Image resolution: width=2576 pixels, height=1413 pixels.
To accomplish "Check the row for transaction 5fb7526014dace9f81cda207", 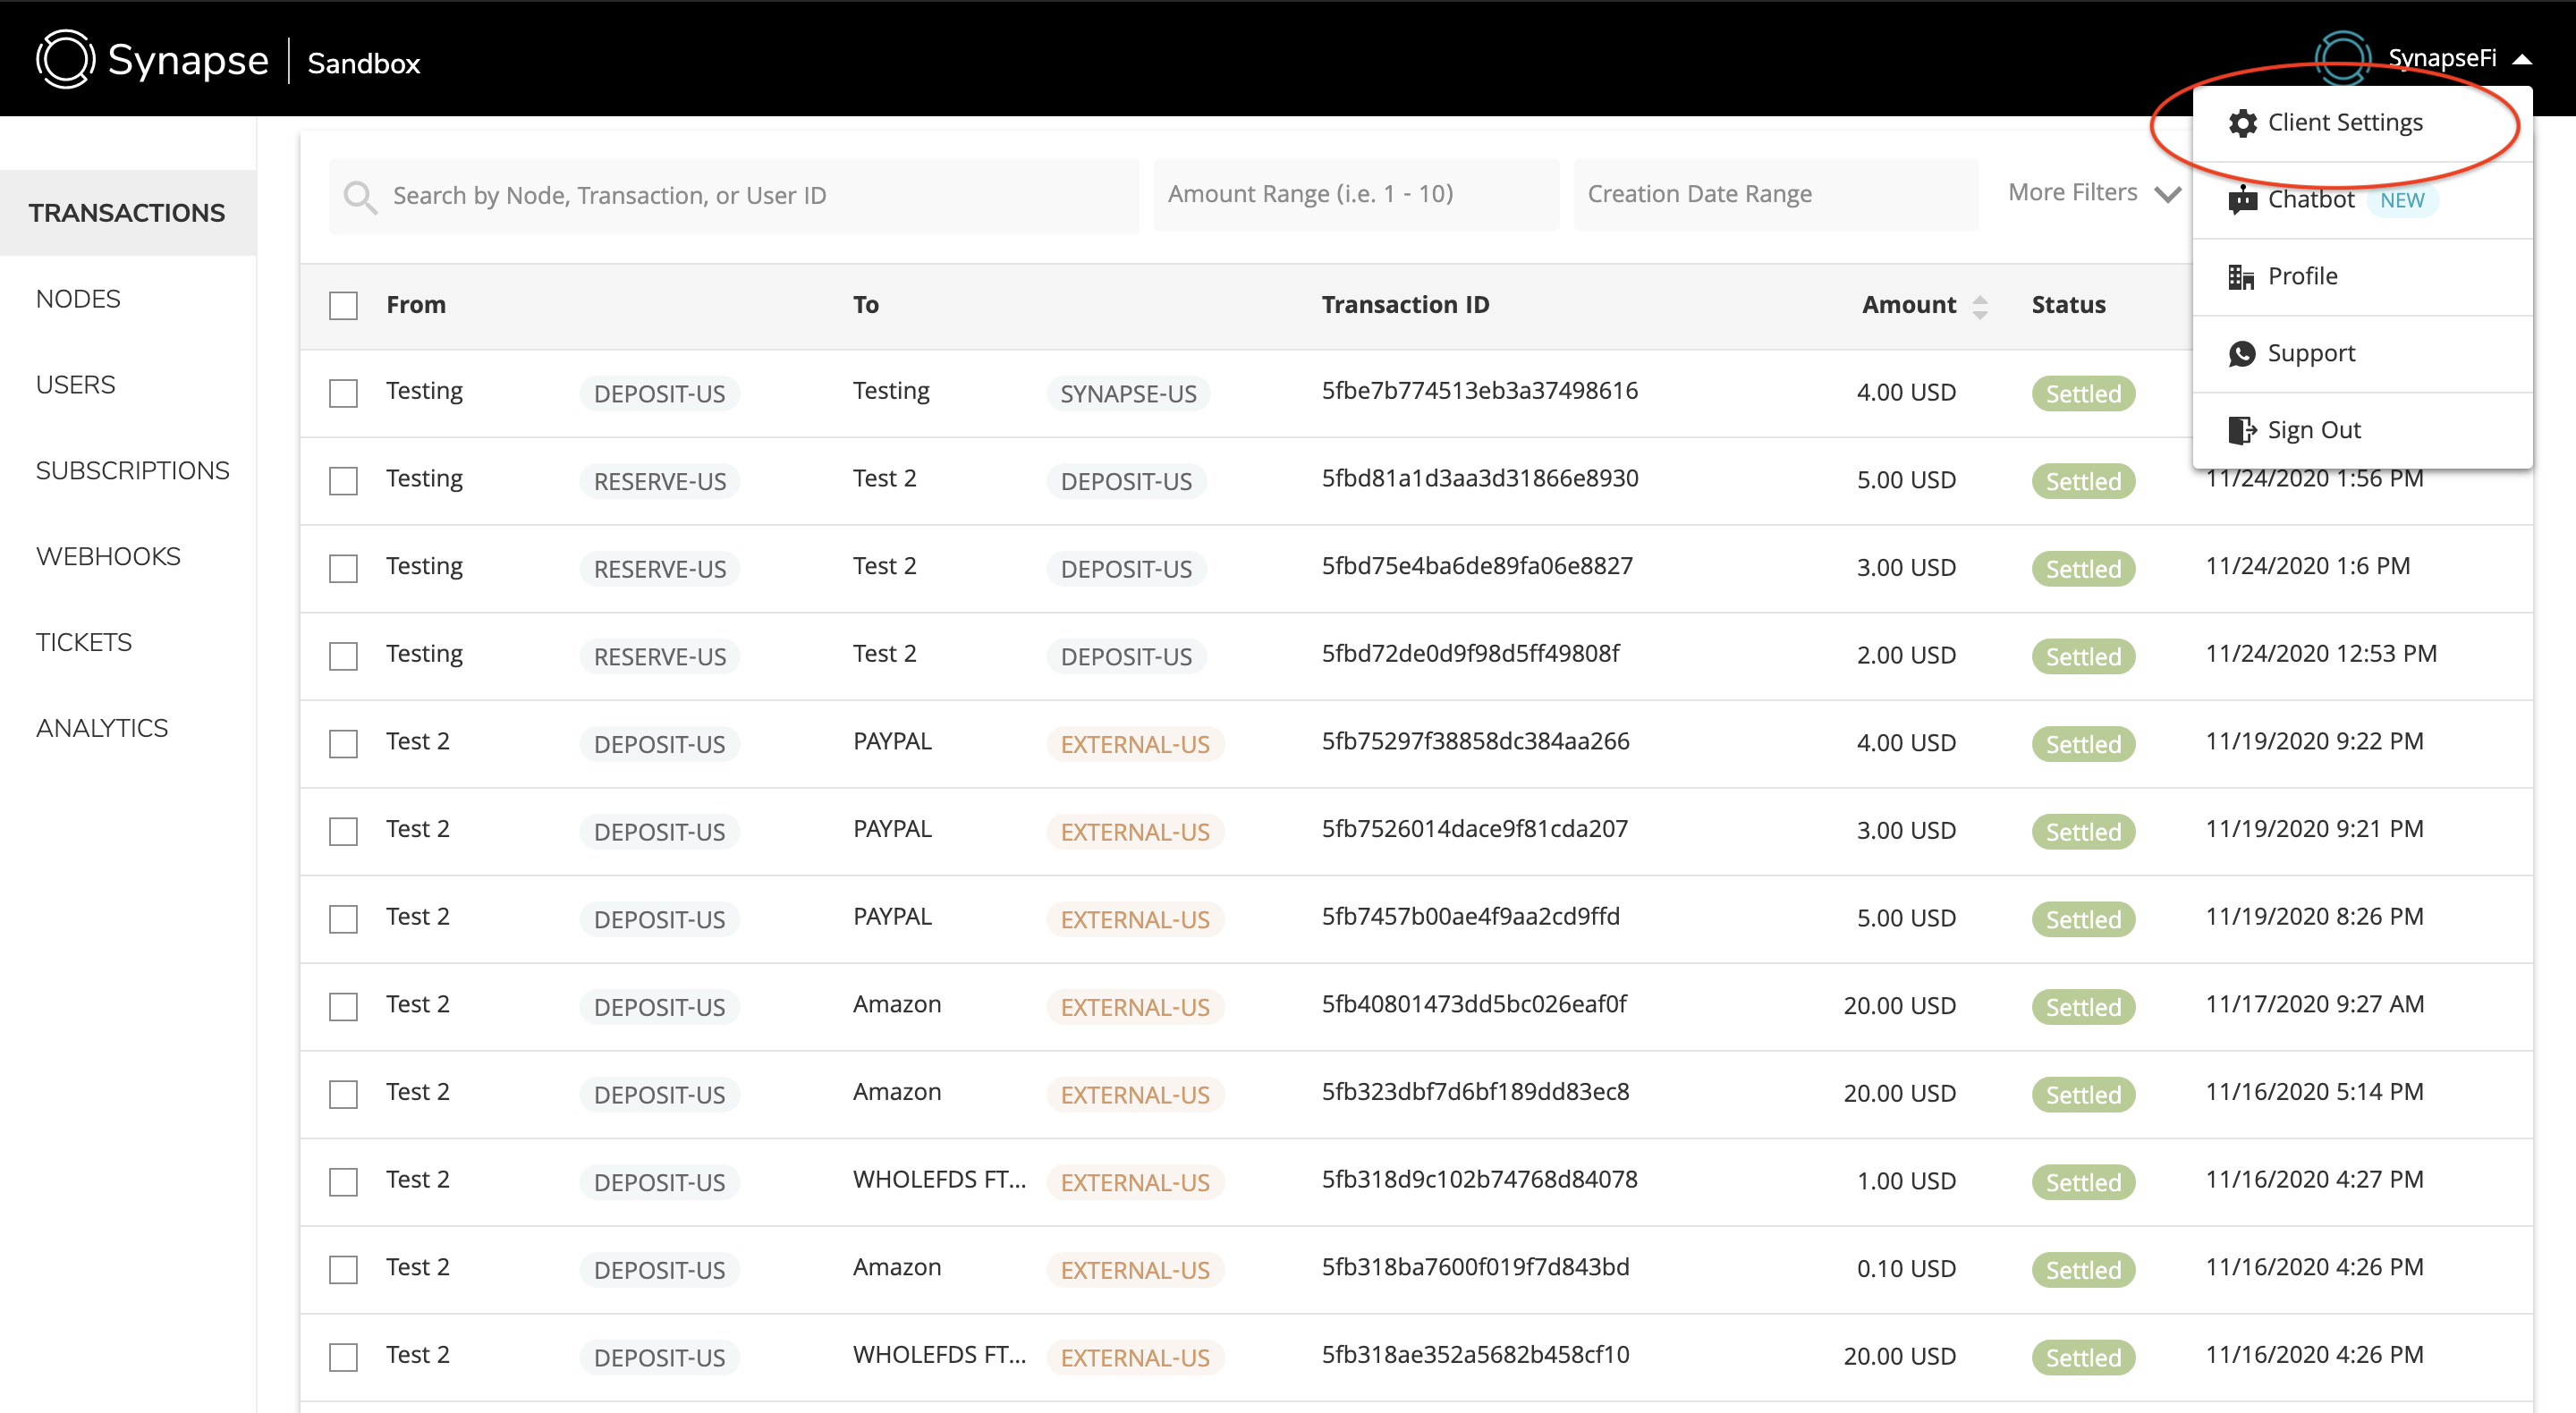I will (x=343, y=832).
